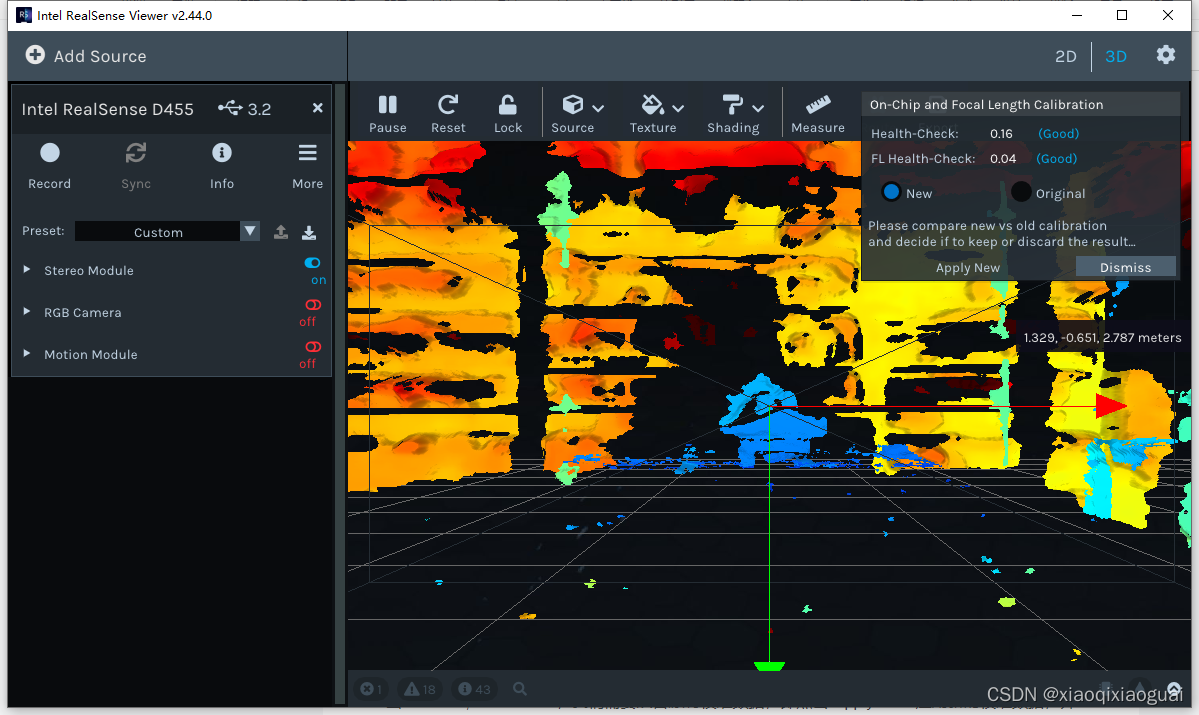Open the Preset dropdown showing Custom
This screenshot has width=1199, height=715.
pos(167,232)
